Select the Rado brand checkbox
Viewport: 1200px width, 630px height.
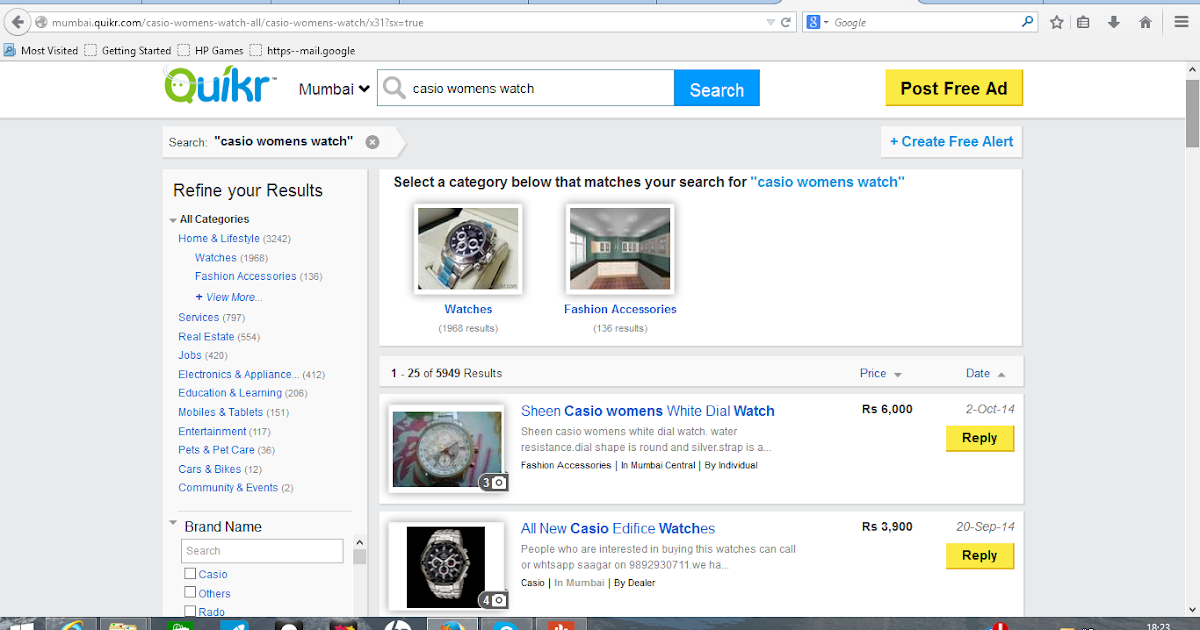[190, 611]
